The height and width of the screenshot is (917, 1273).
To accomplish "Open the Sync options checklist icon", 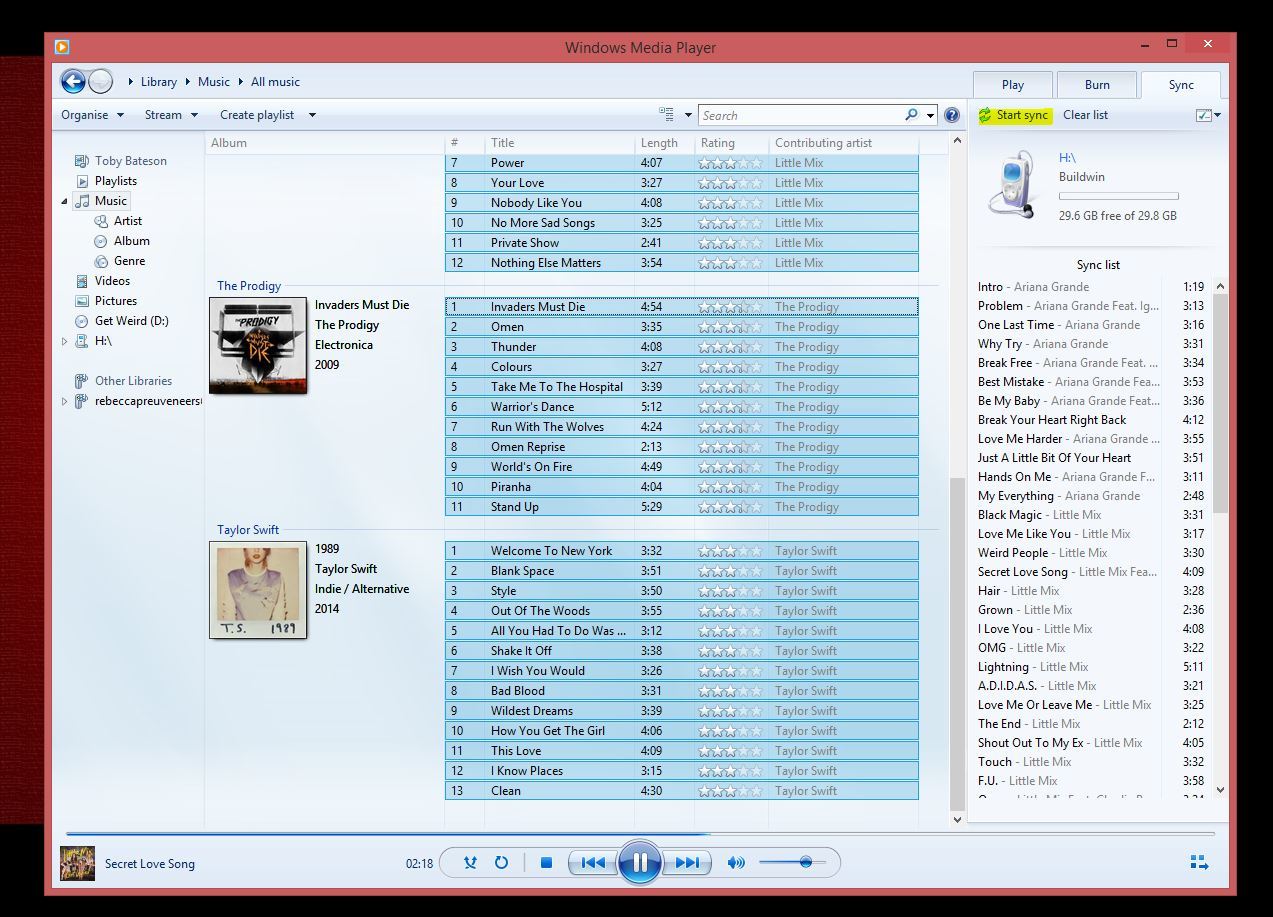I will (x=1204, y=115).
